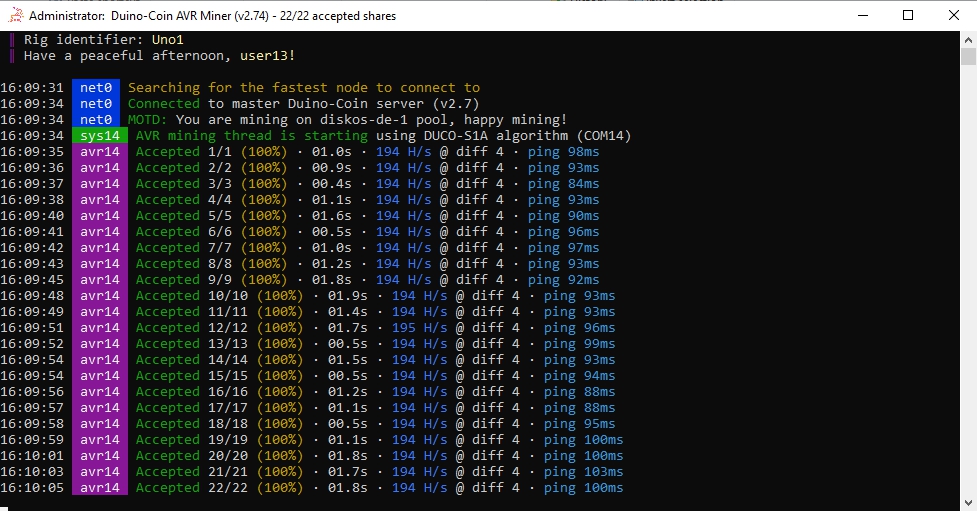Click the vertical scrollbar thumb
The width and height of the screenshot is (977, 511).
point(968,56)
